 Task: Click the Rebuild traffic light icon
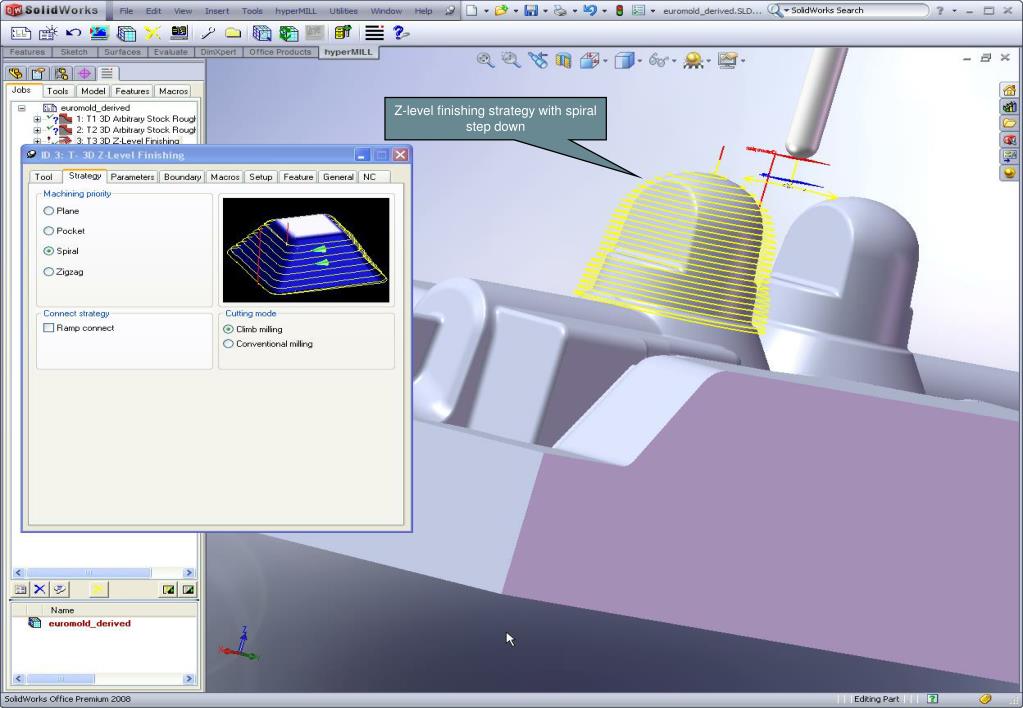(619, 10)
